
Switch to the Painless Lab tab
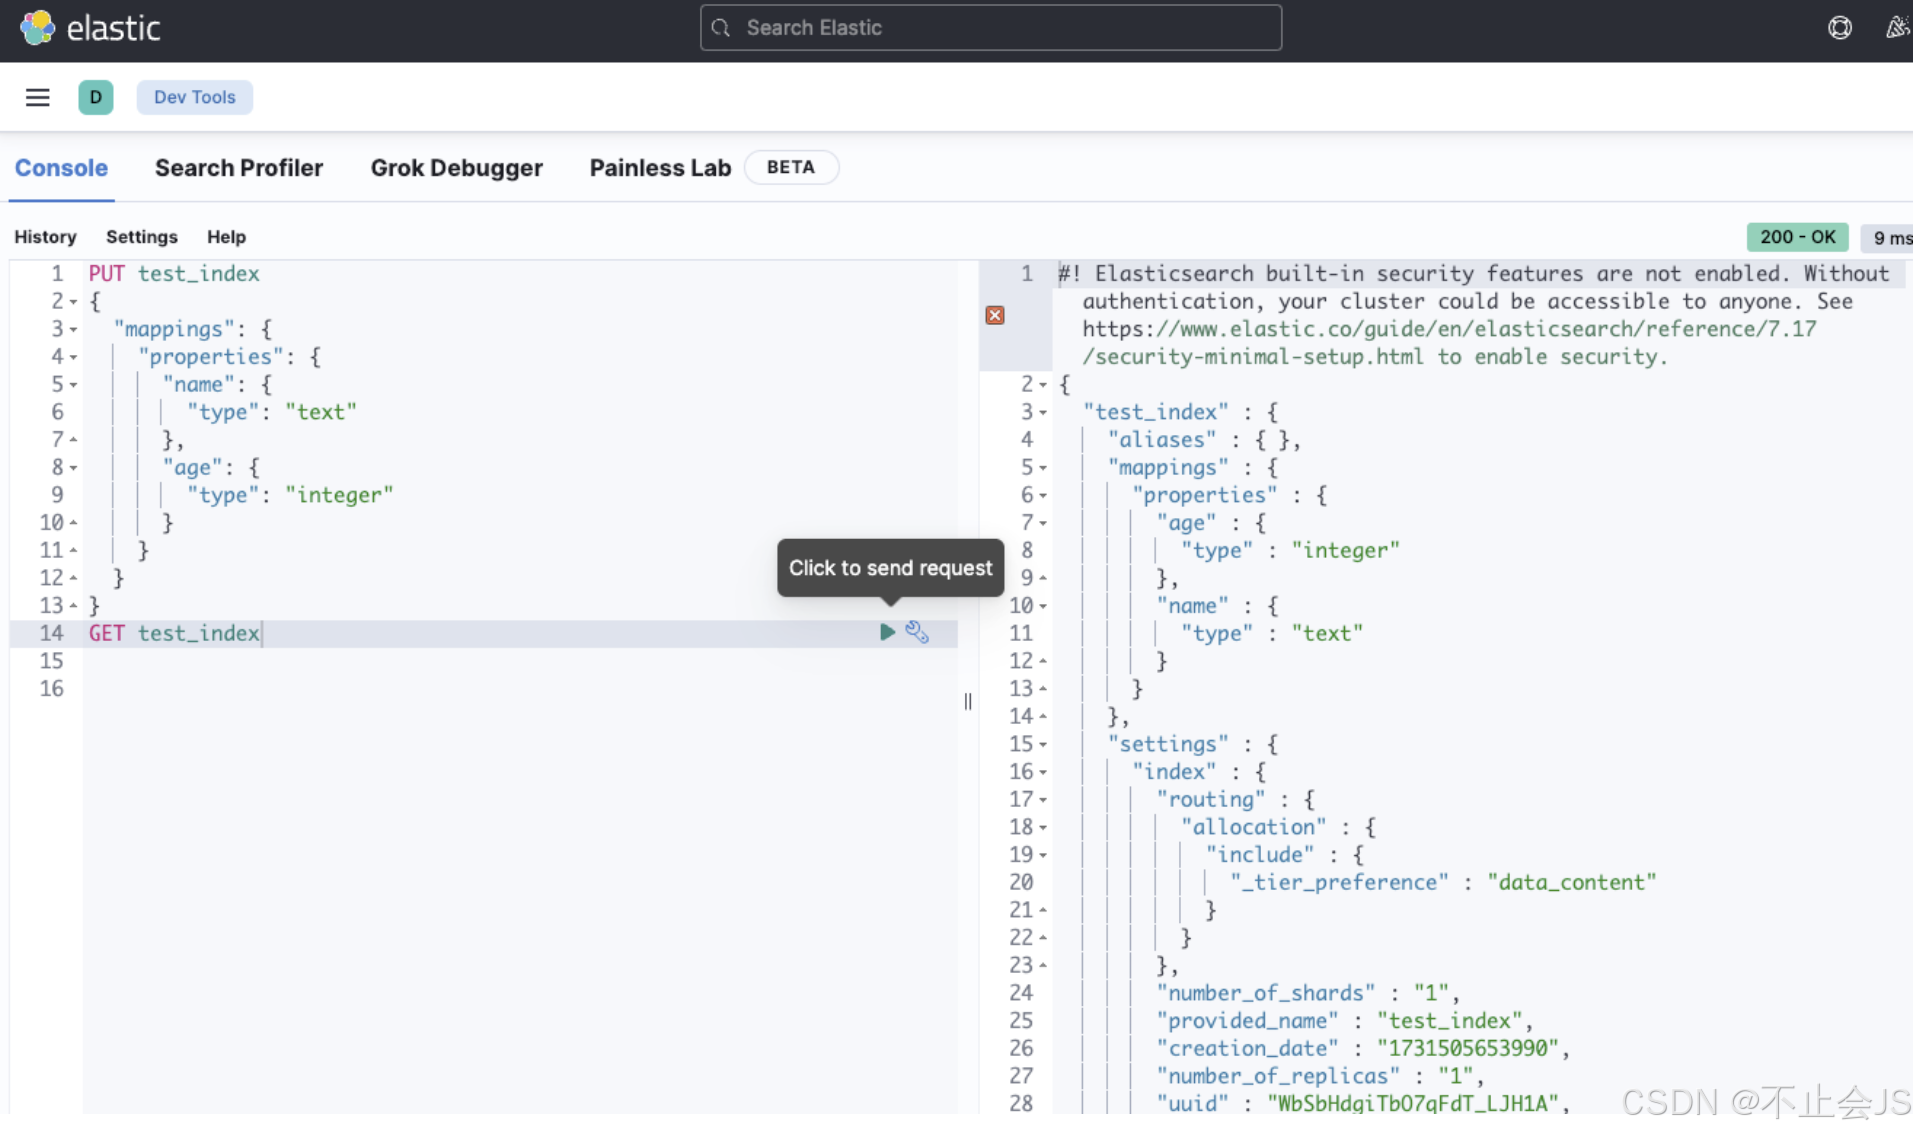pyautogui.click(x=660, y=168)
